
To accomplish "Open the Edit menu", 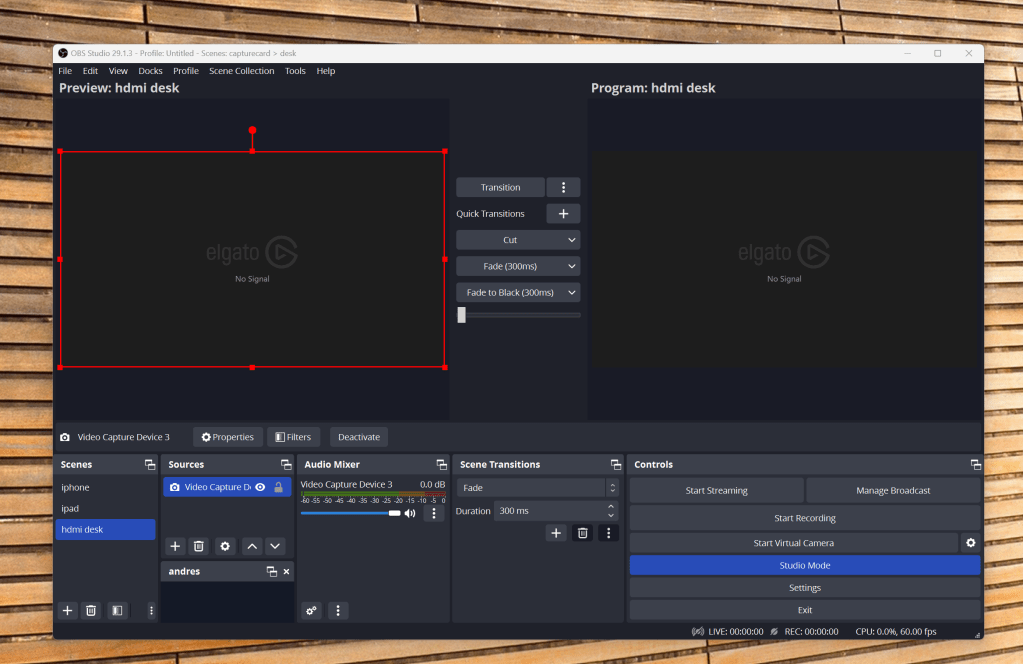I will pyautogui.click(x=90, y=70).
